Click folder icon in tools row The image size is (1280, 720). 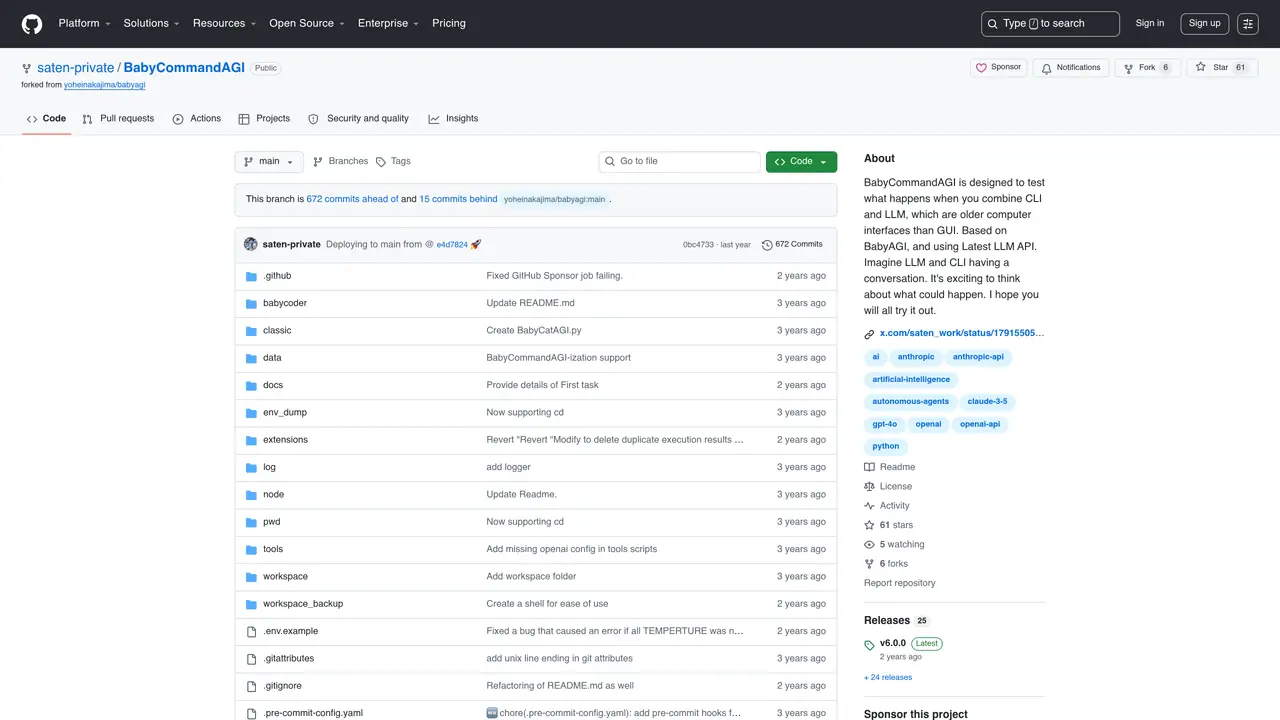(252, 549)
